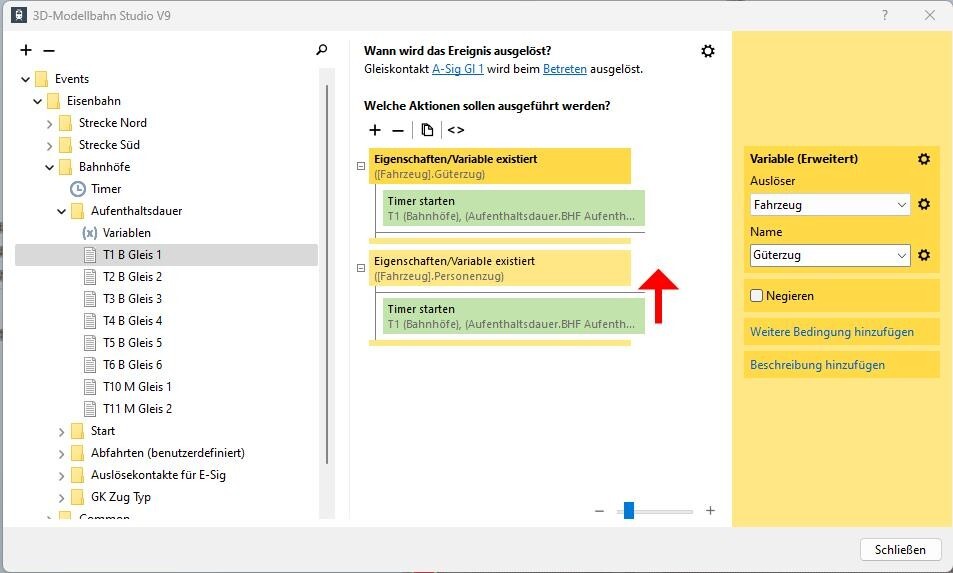
Task: Open trigger settings gear beside event question
Action: 707,51
